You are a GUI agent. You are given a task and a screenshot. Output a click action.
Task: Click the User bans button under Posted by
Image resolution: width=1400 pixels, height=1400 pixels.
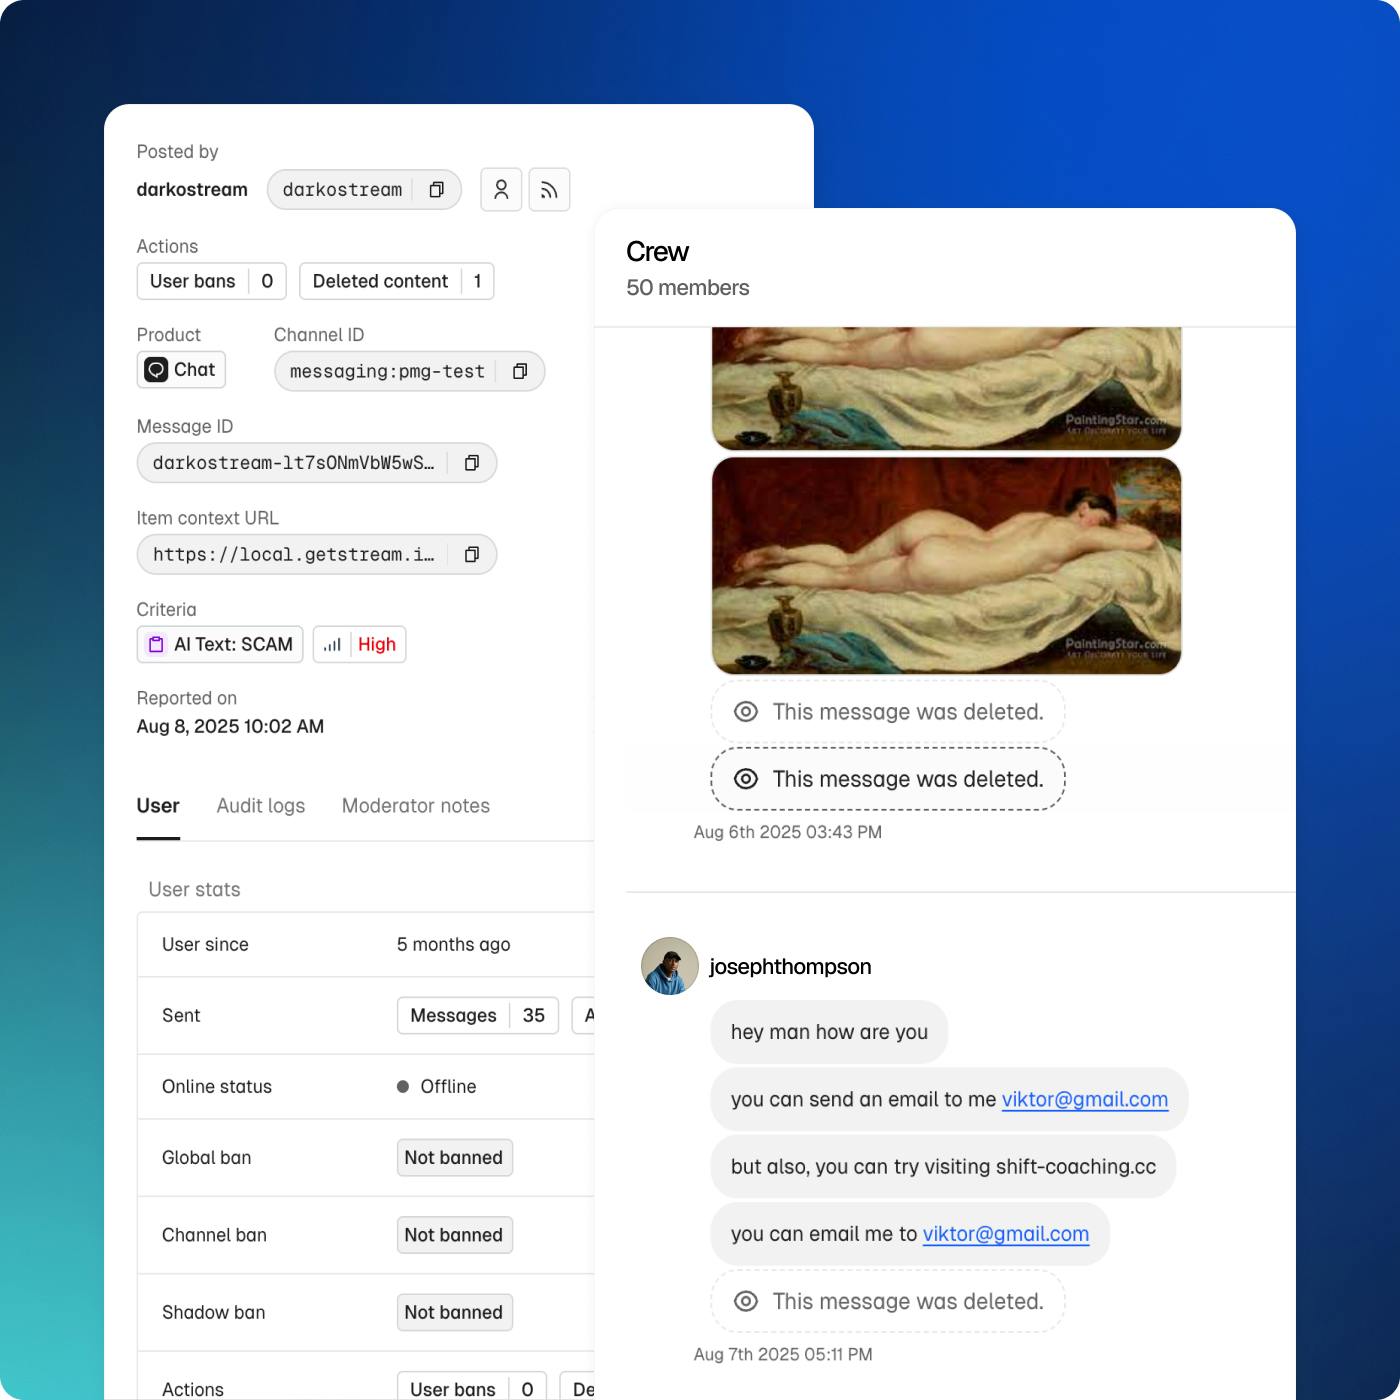[x=211, y=282]
